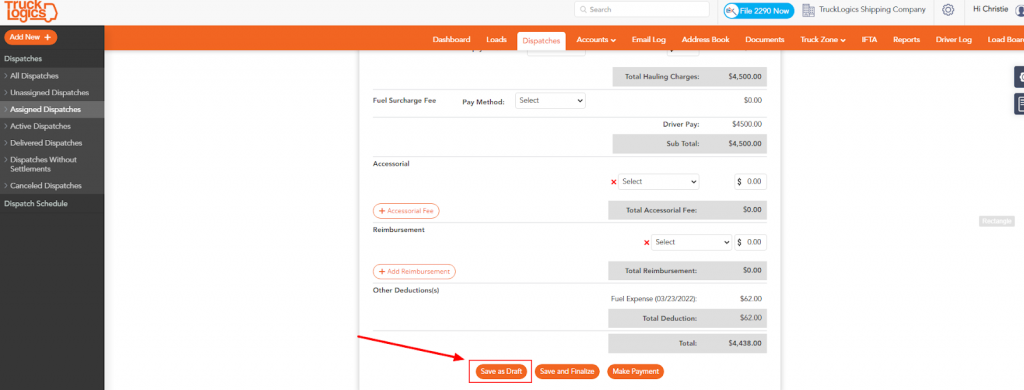Click the Driver Pay $4500.00 value

[746, 124]
